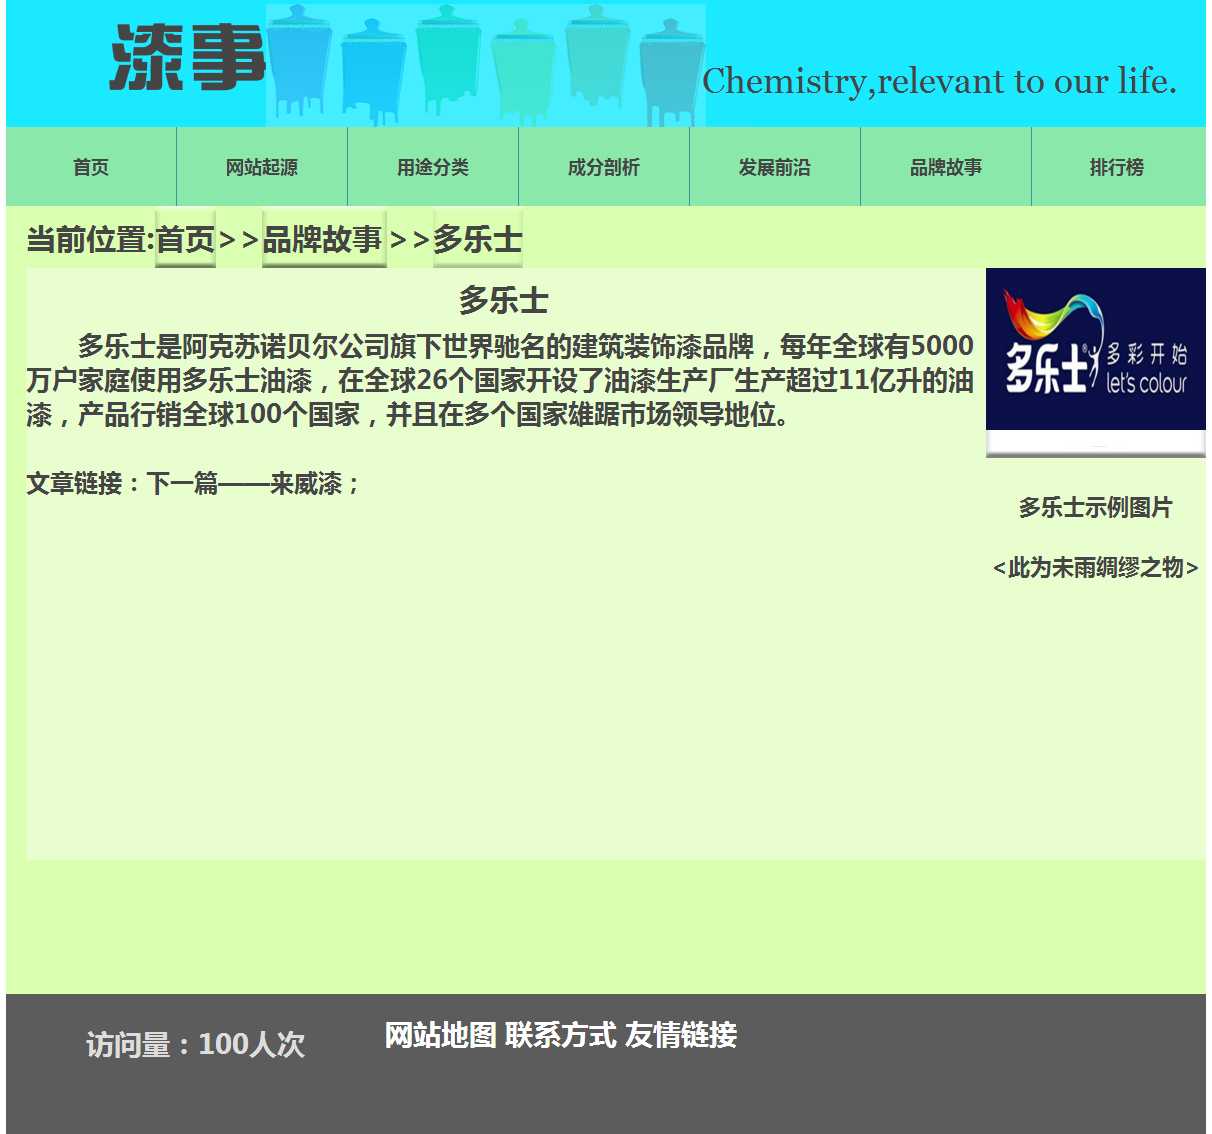Screen dimensions: 1212x1134
Task: Click the Chemistry slogan text in header
Action: [x=939, y=81]
